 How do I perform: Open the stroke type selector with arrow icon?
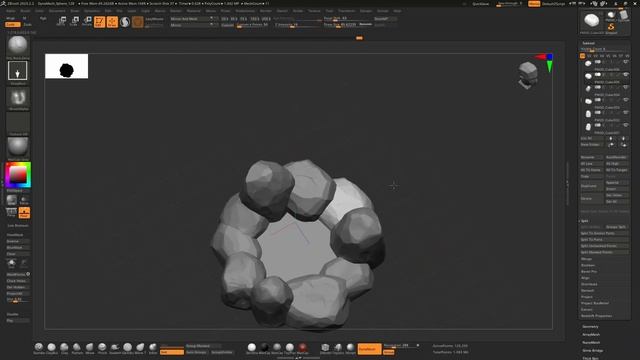(18, 71)
